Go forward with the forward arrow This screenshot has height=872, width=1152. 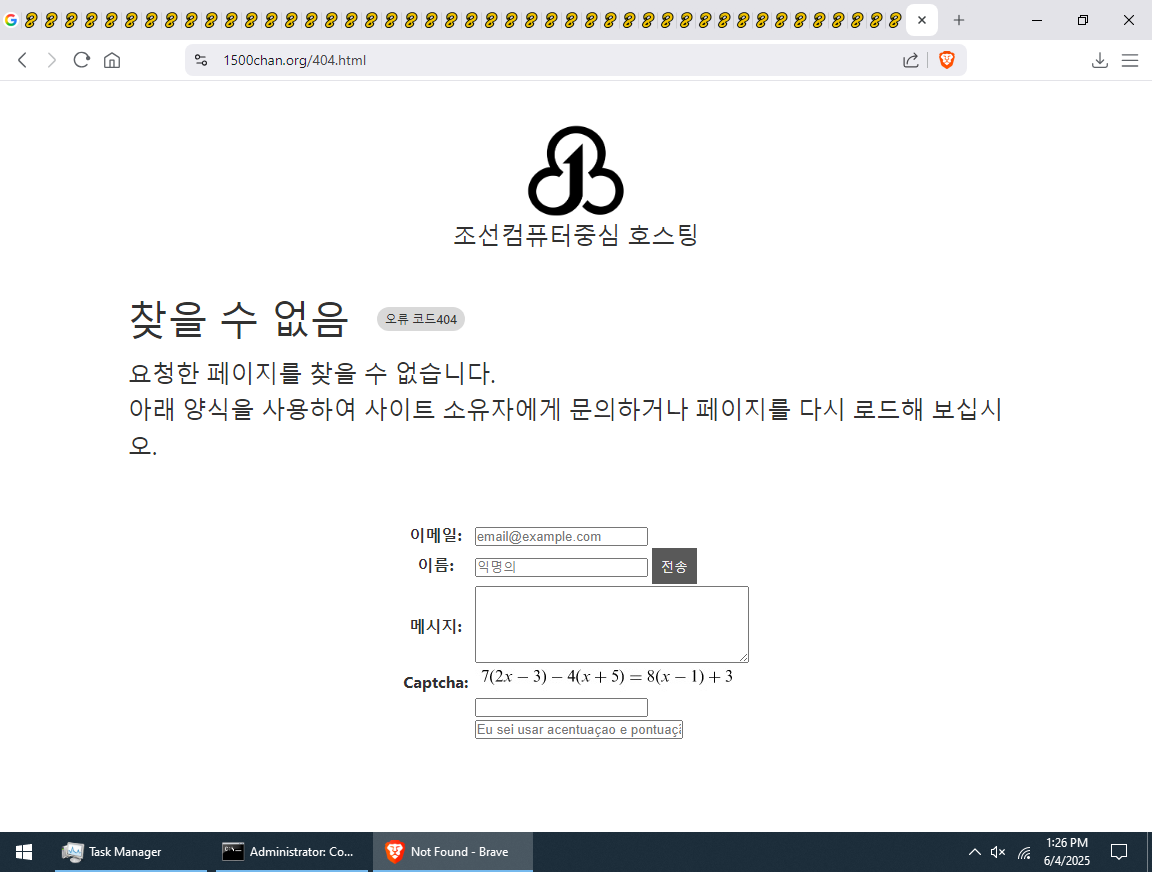pos(51,60)
